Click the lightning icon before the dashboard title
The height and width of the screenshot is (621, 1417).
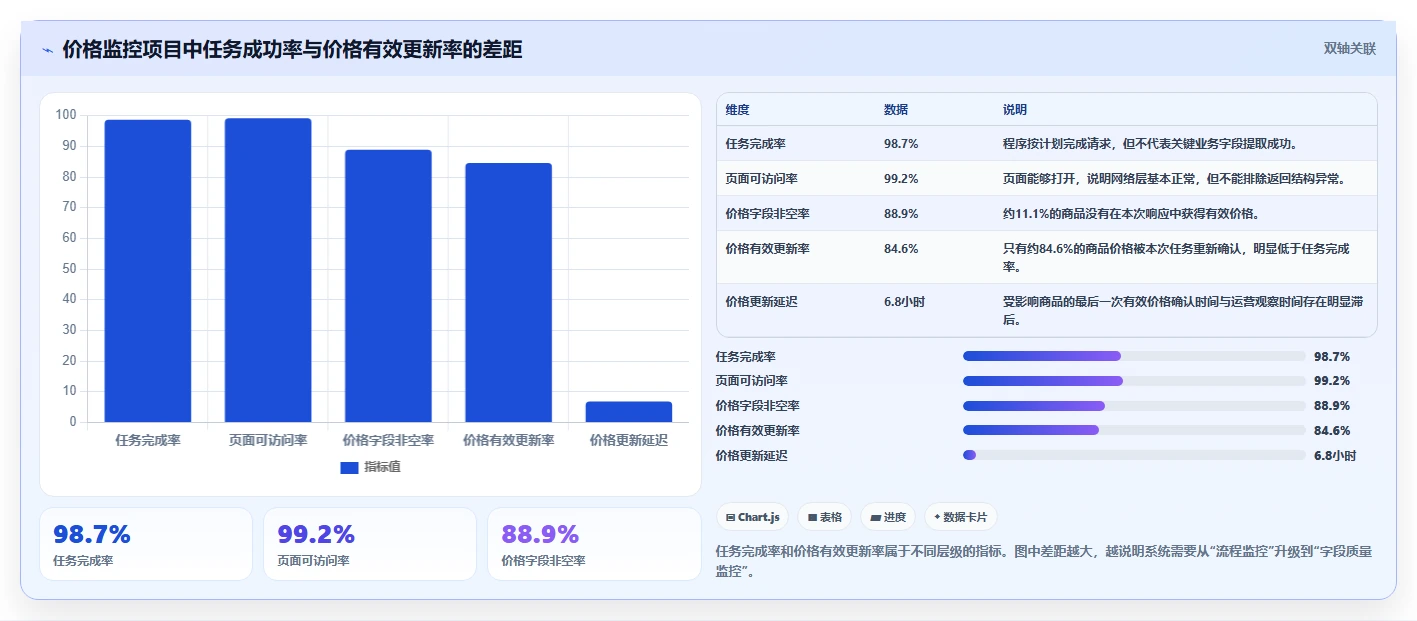coord(47,50)
